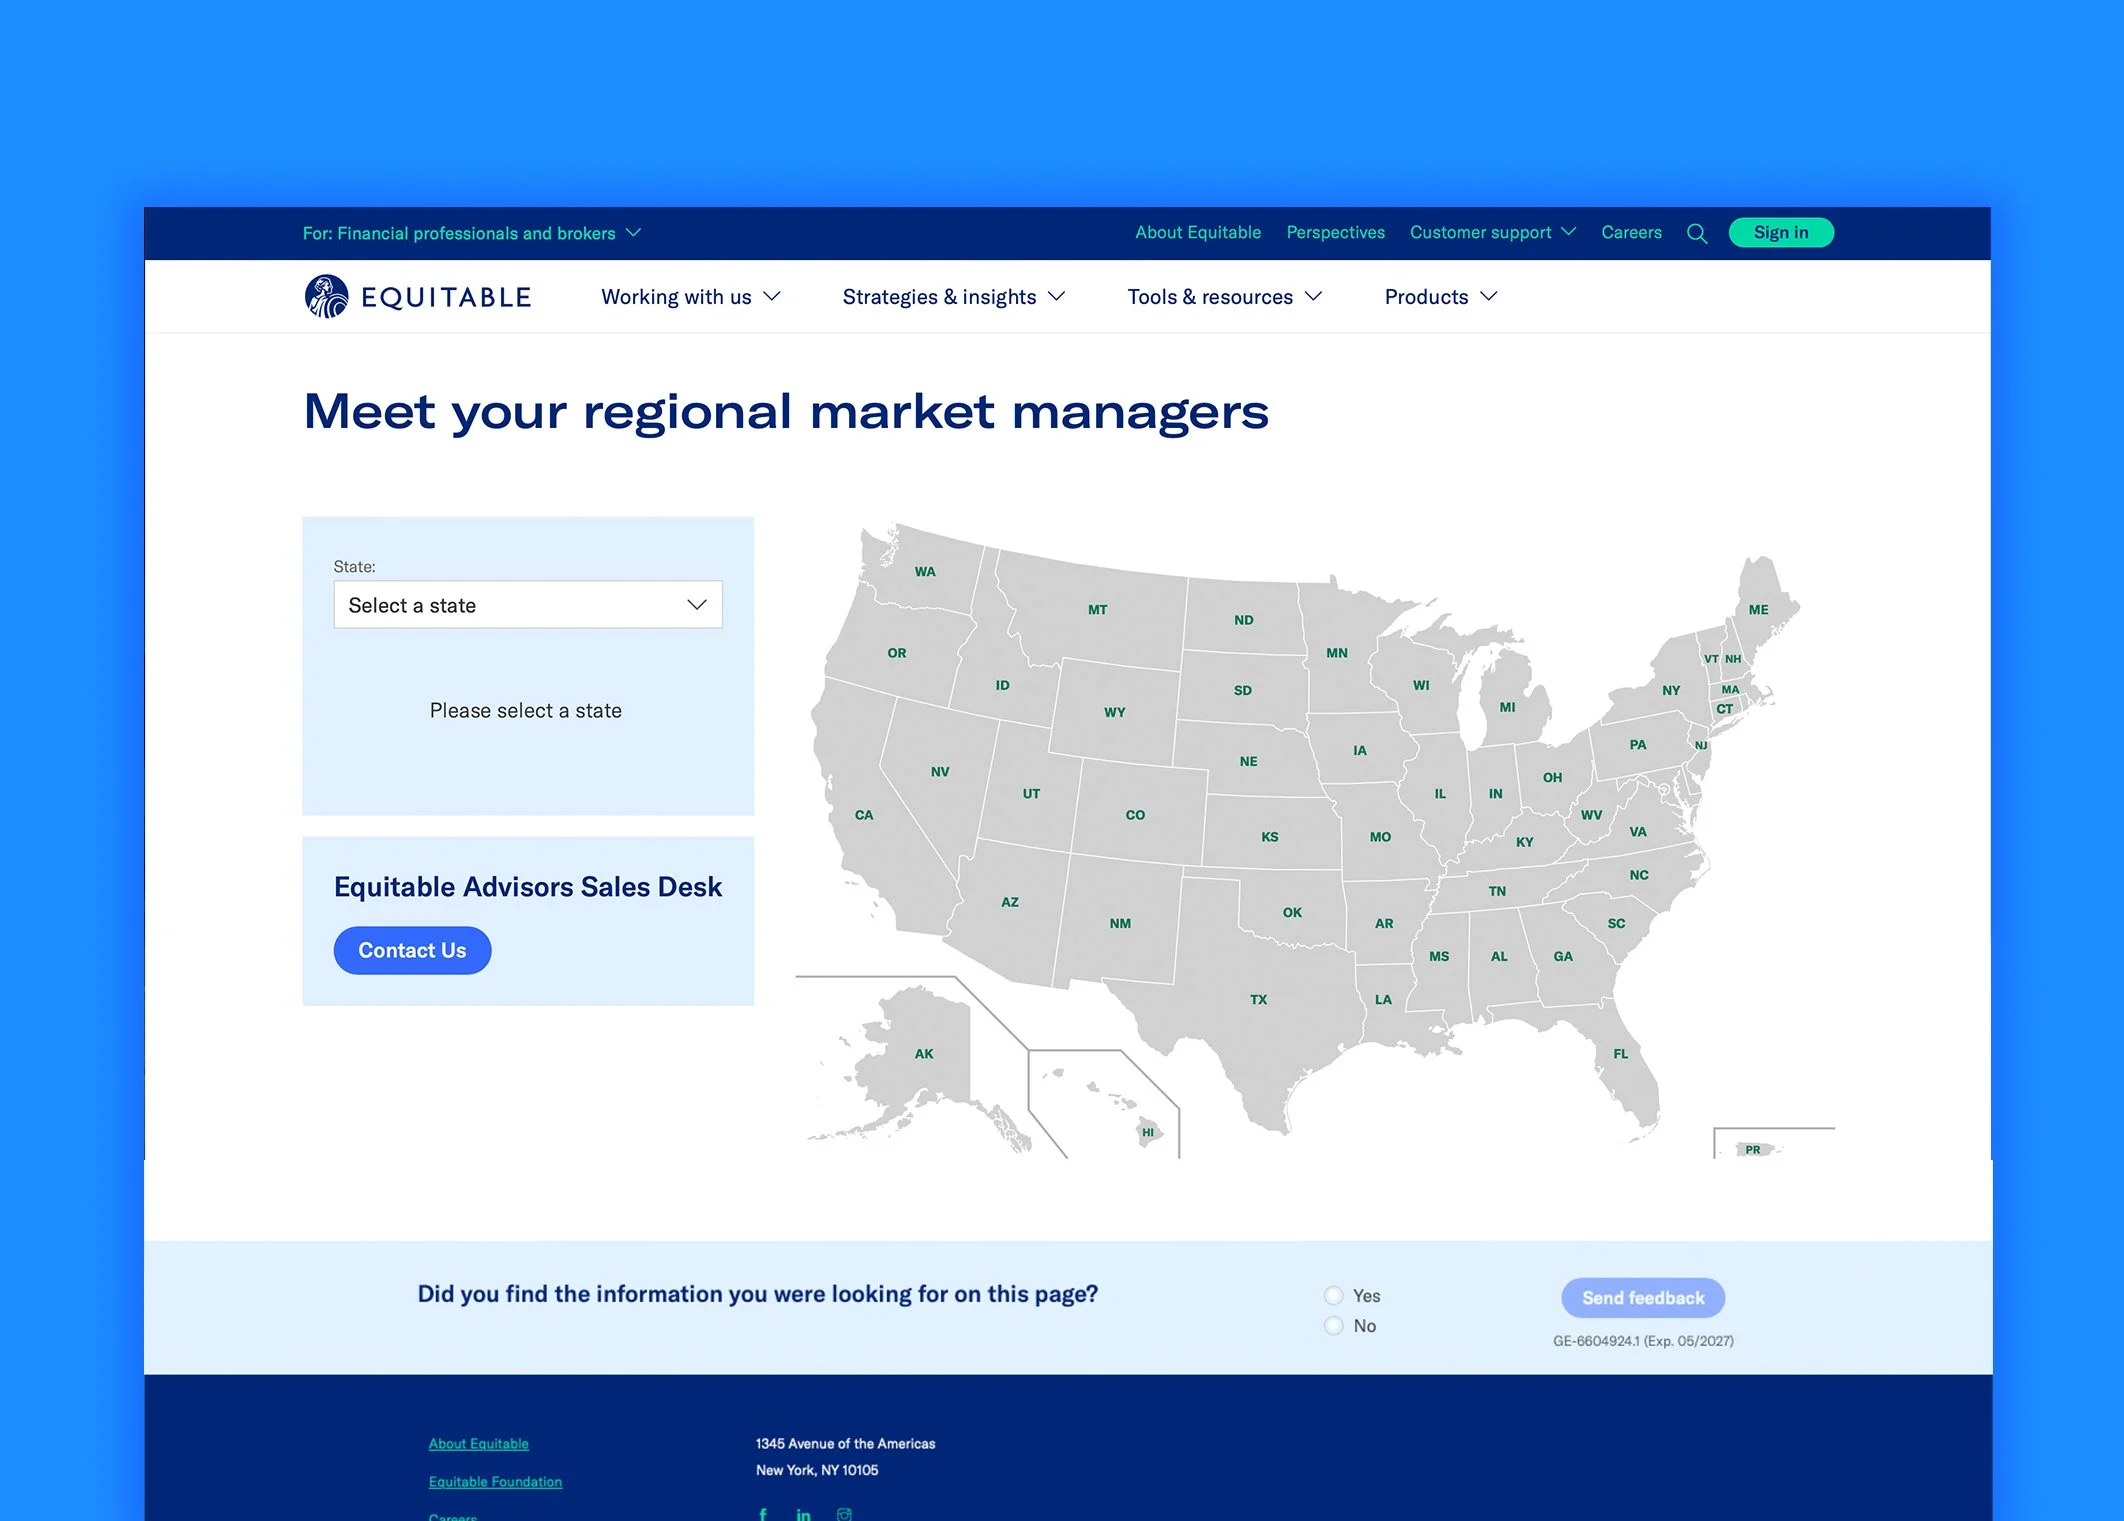The image size is (2124, 1521).
Task: Open the Products menu
Action: (1440, 297)
